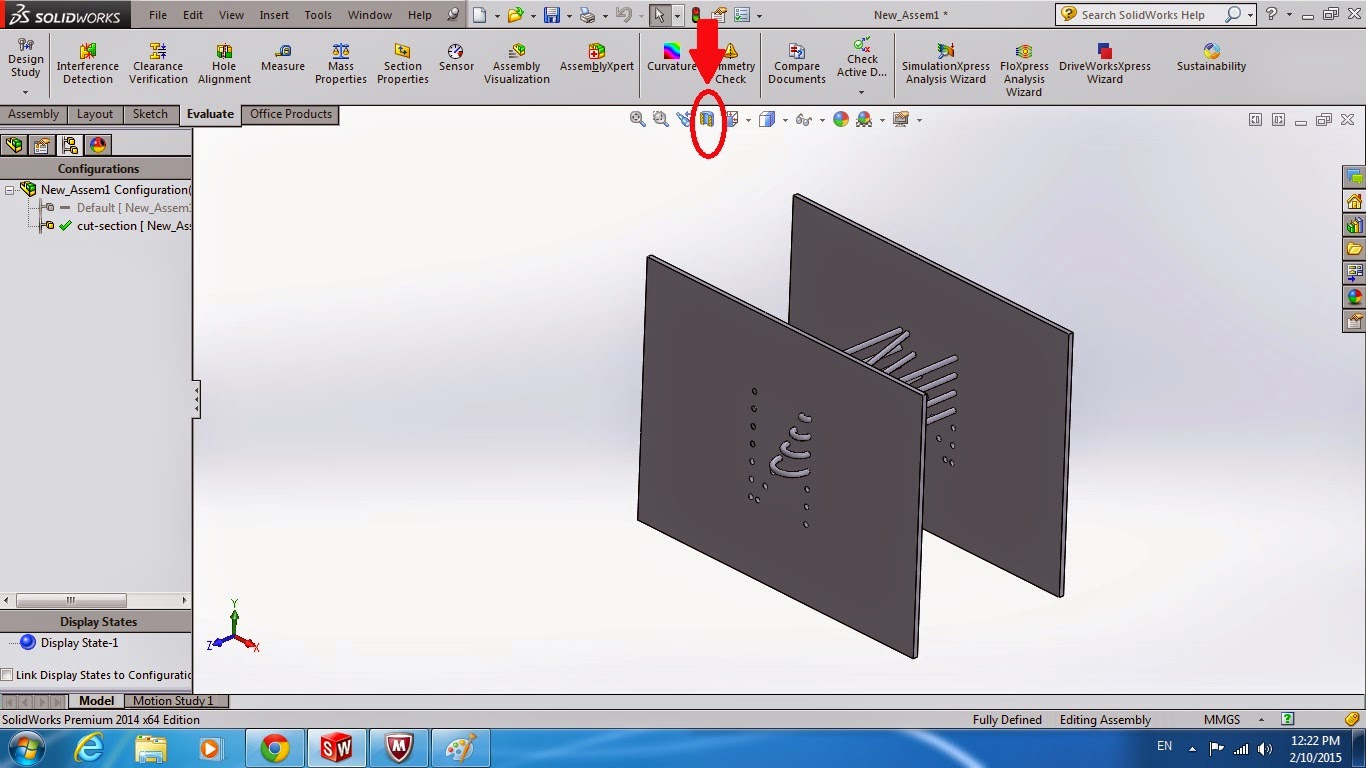The image size is (1366, 768).
Task: Start SimulationXpress Analysis Wizard
Action: click(x=945, y=64)
